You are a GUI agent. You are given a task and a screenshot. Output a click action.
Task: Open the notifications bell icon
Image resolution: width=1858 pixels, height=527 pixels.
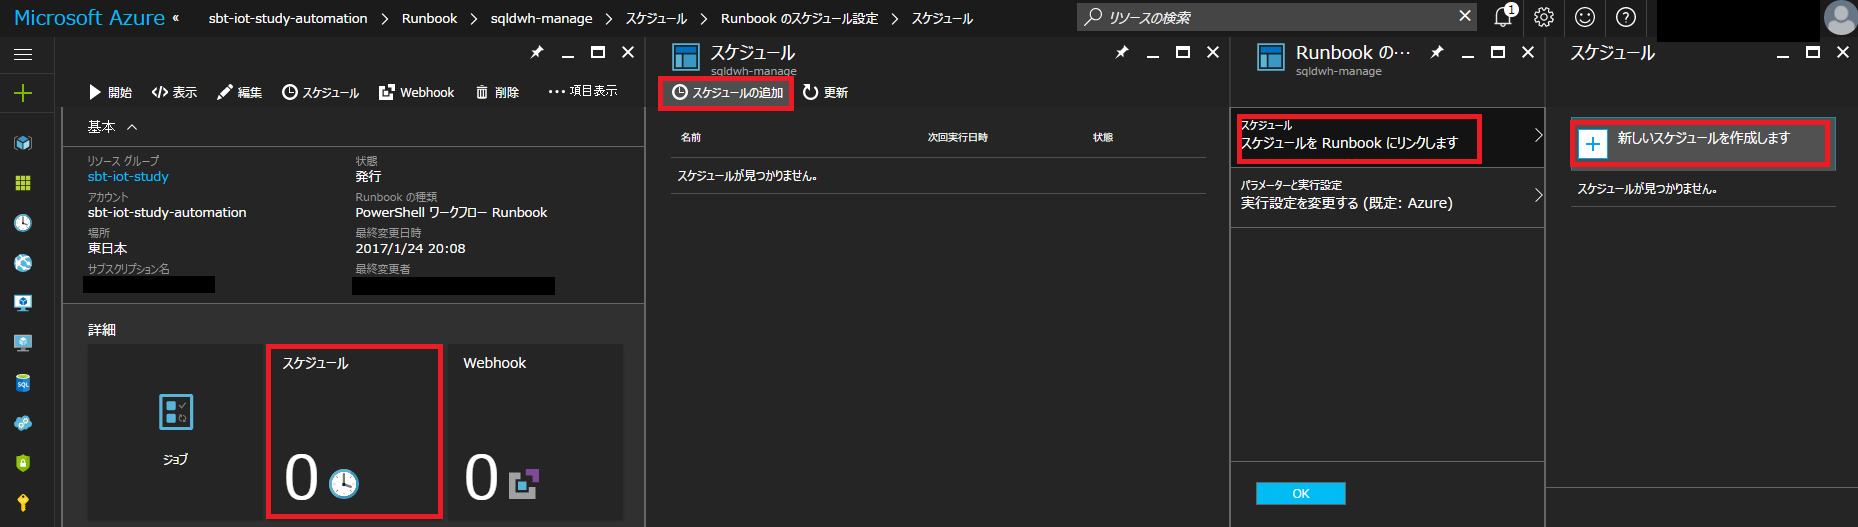[1504, 17]
